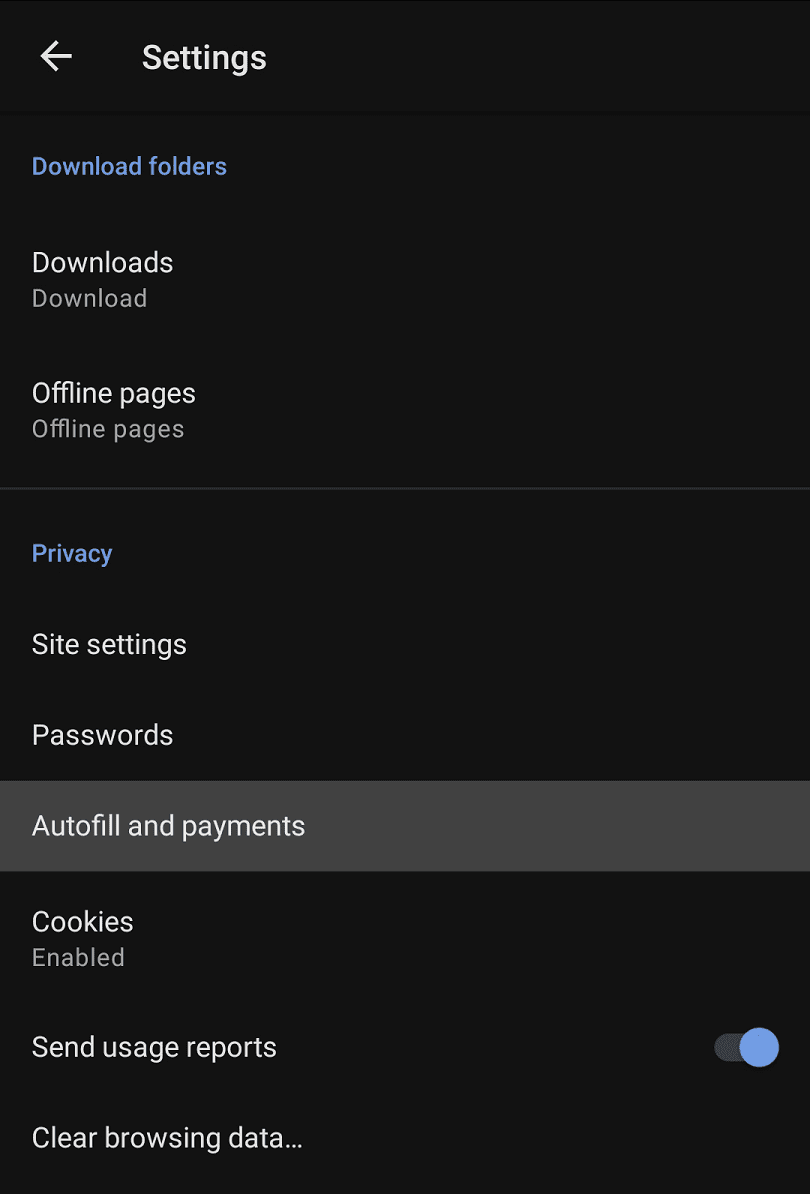Open the Downloads folder setting

pyautogui.click(x=405, y=279)
